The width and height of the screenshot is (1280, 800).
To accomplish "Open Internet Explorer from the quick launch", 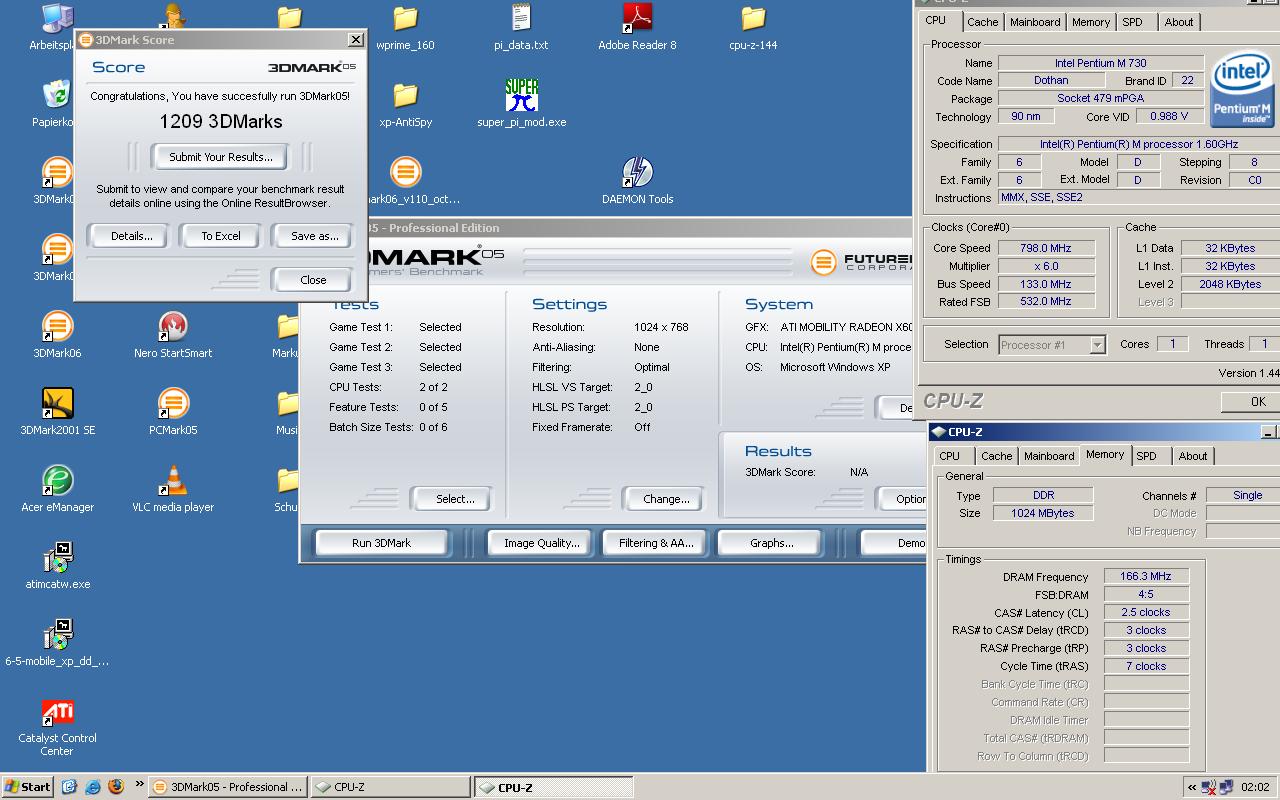I will 92,787.
